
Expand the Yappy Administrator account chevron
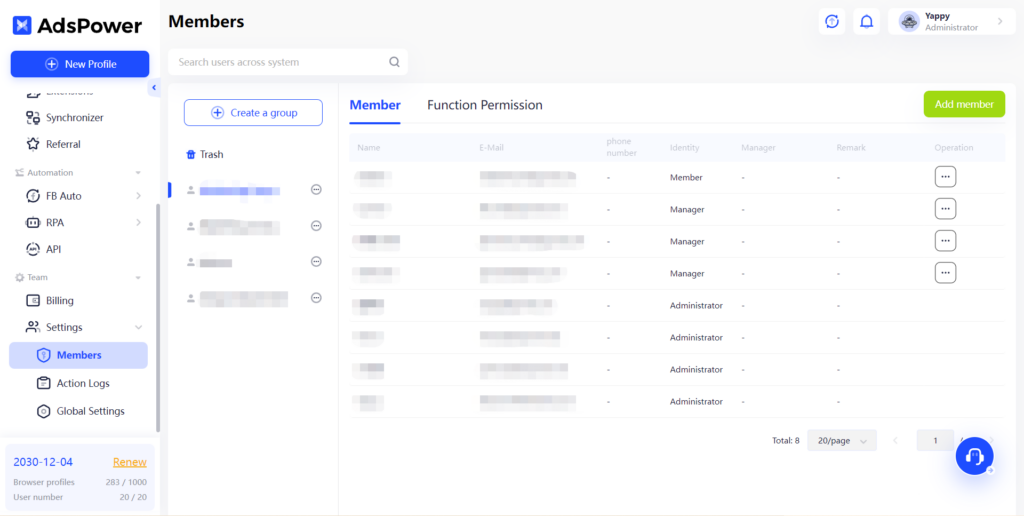[x=1000, y=22]
